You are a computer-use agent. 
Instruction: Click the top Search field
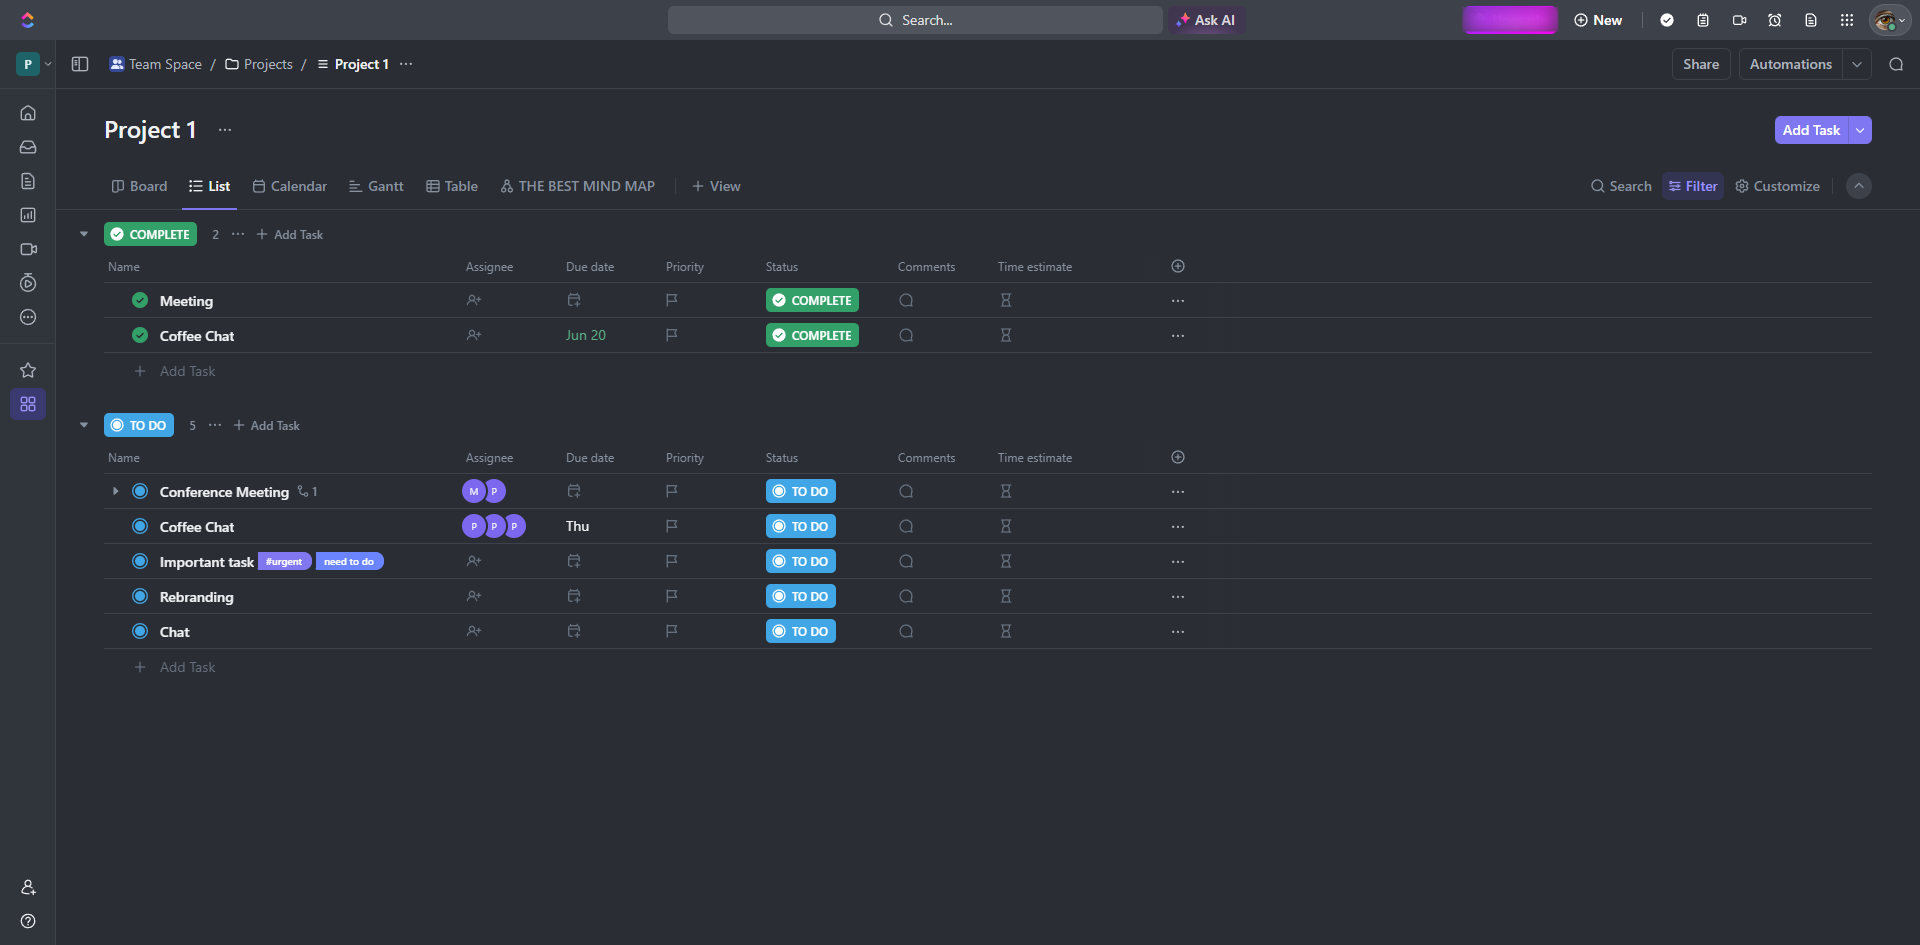tap(915, 20)
